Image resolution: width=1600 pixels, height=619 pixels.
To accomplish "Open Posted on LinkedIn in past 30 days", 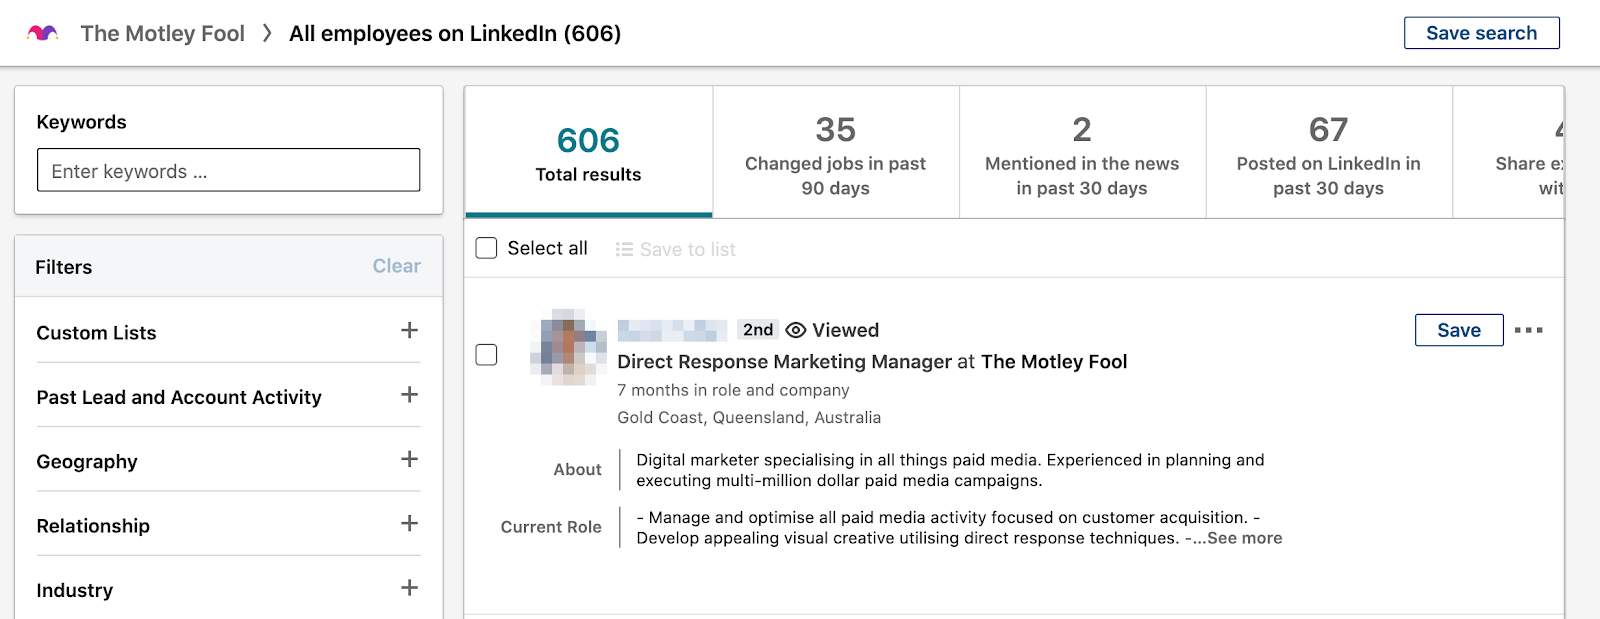I will click(x=1328, y=152).
